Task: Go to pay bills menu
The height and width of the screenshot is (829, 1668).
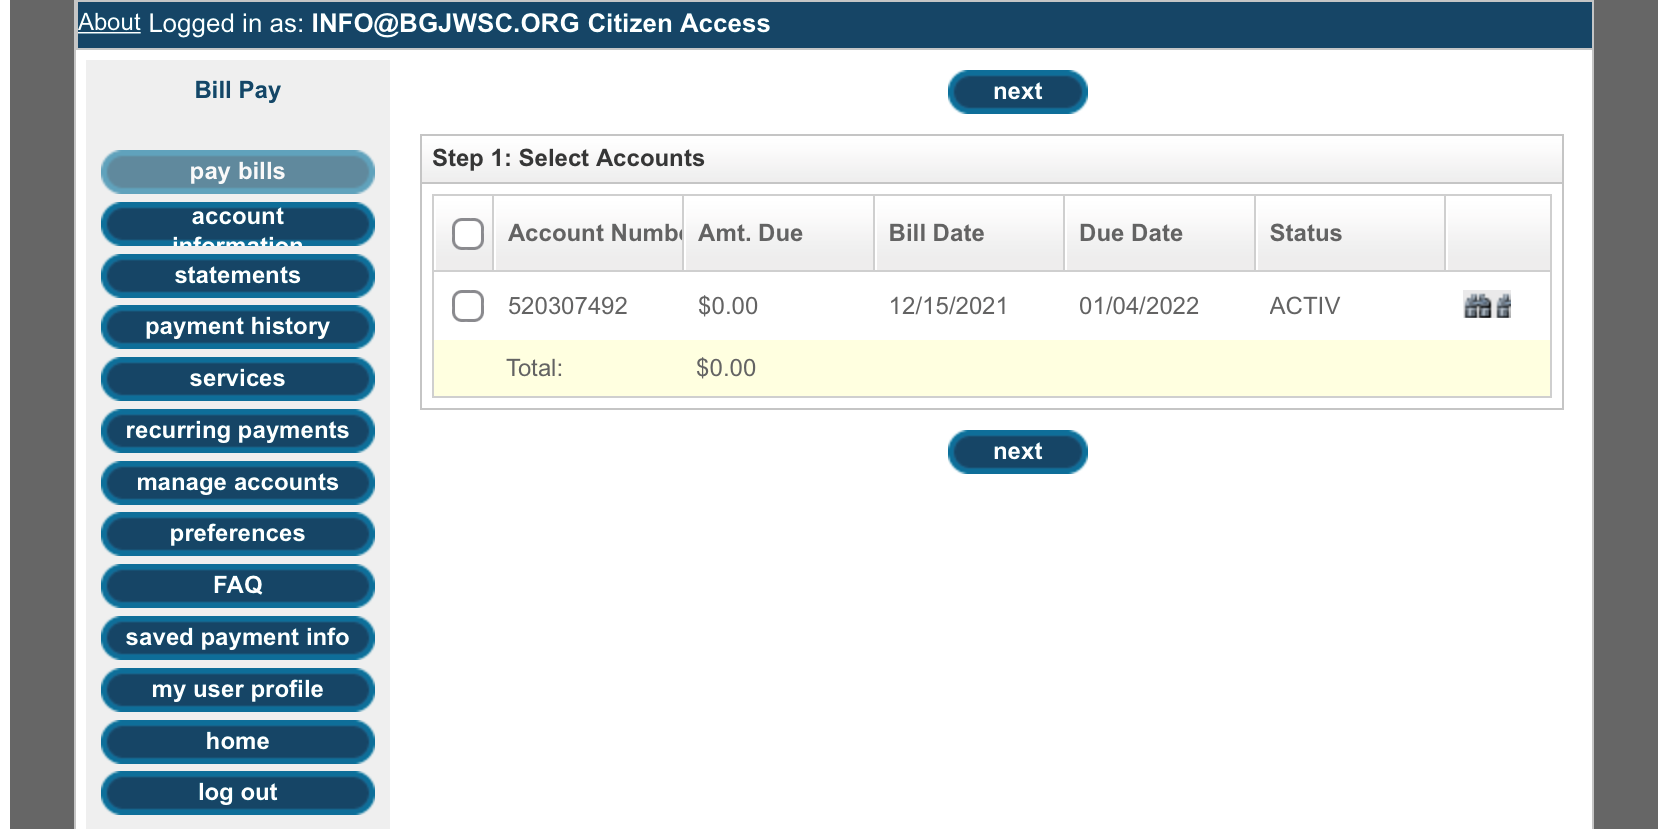Action: click(x=238, y=172)
